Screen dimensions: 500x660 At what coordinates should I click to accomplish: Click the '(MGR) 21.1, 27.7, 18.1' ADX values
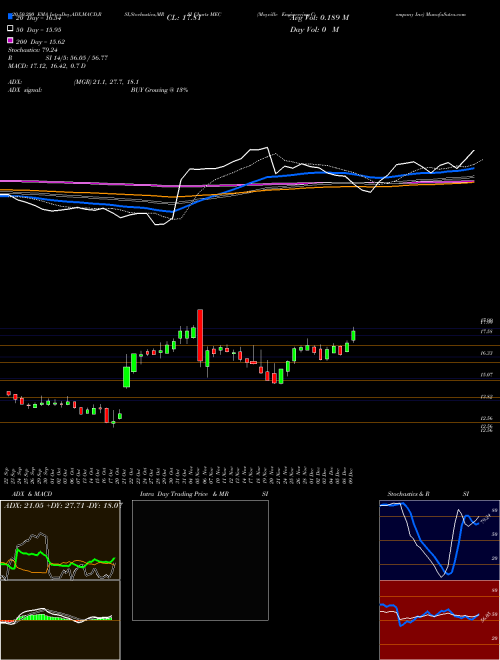pyautogui.click(x=106, y=82)
